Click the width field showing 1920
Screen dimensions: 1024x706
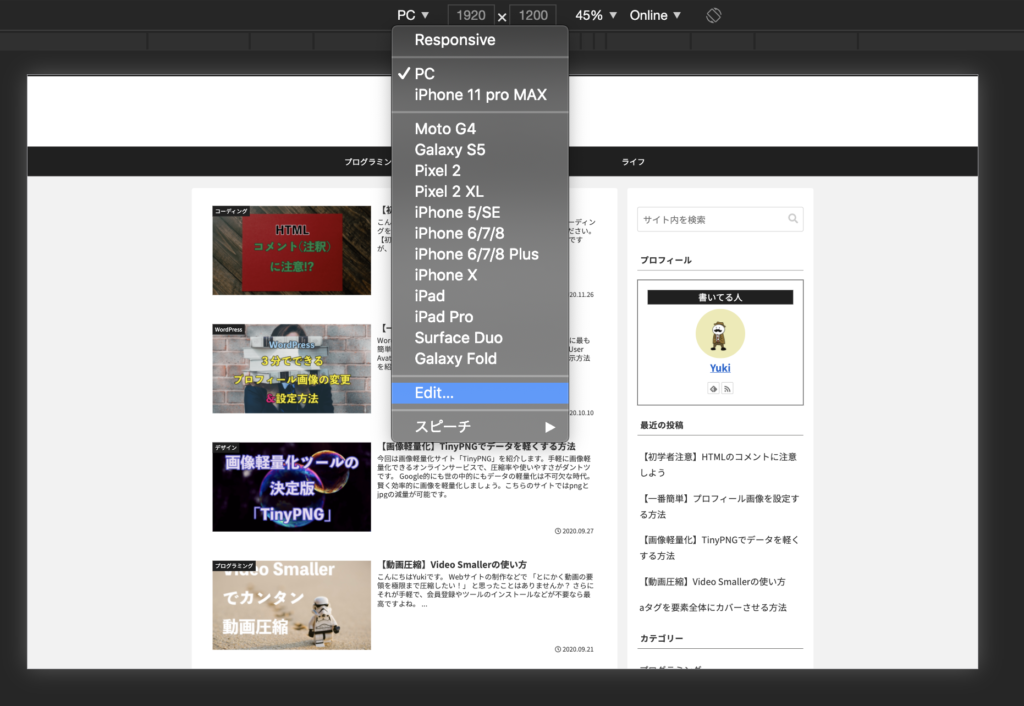coord(470,15)
